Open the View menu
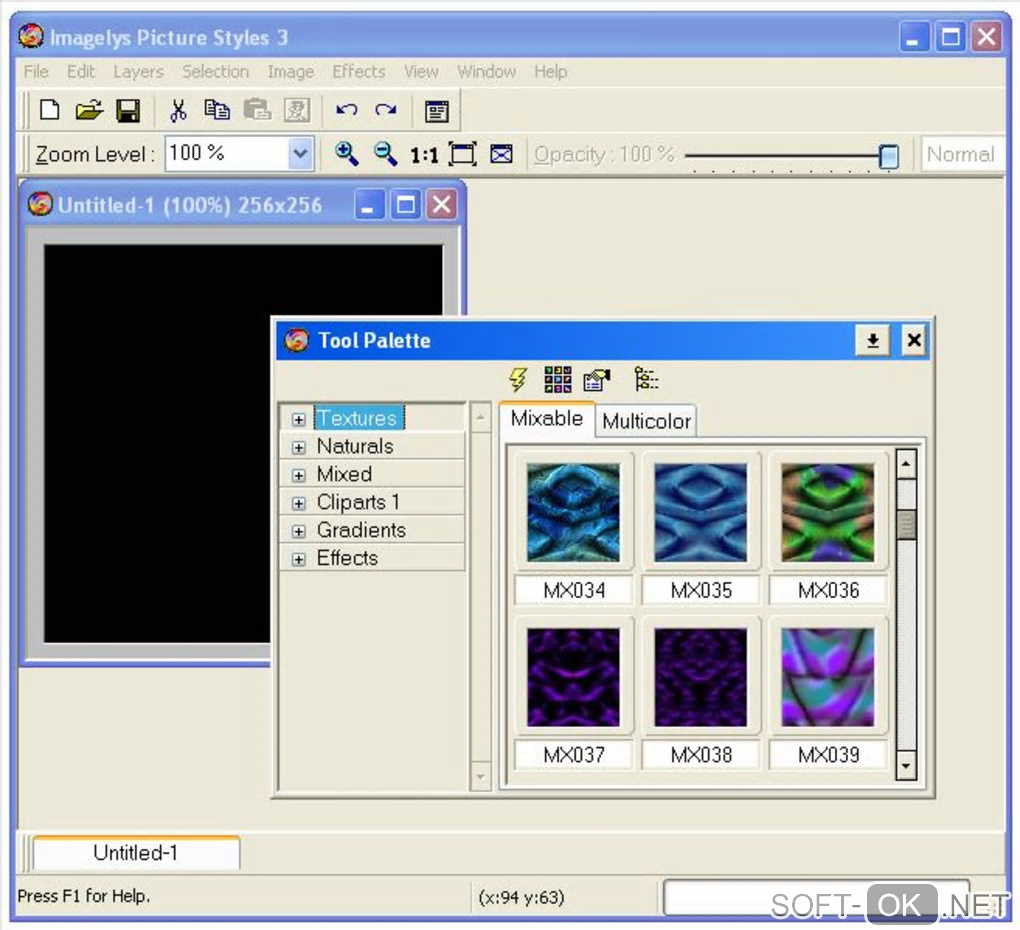1020x930 pixels. [421, 71]
